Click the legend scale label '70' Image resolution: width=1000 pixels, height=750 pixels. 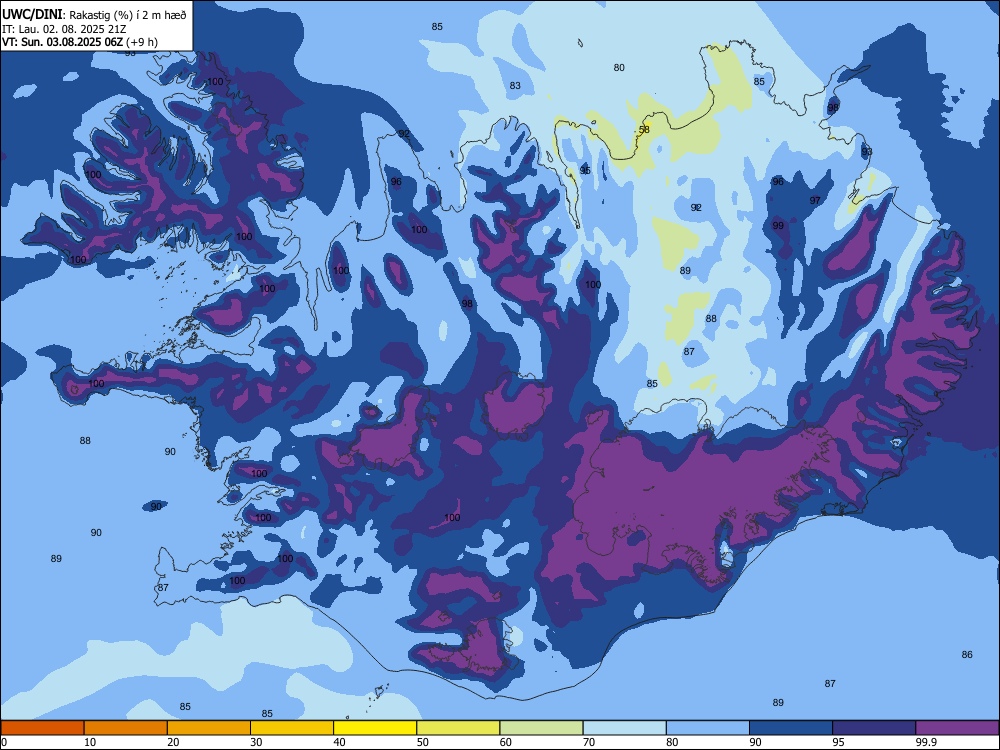pyautogui.click(x=589, y=742)
